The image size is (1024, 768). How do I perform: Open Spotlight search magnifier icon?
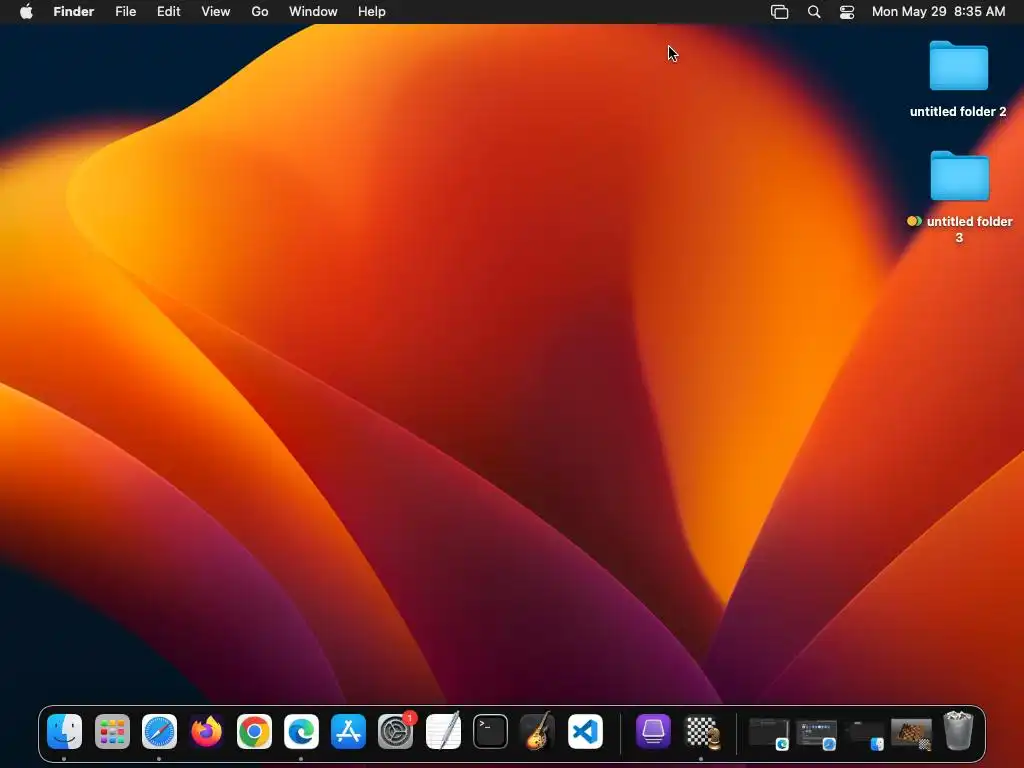tap(814, 12)
